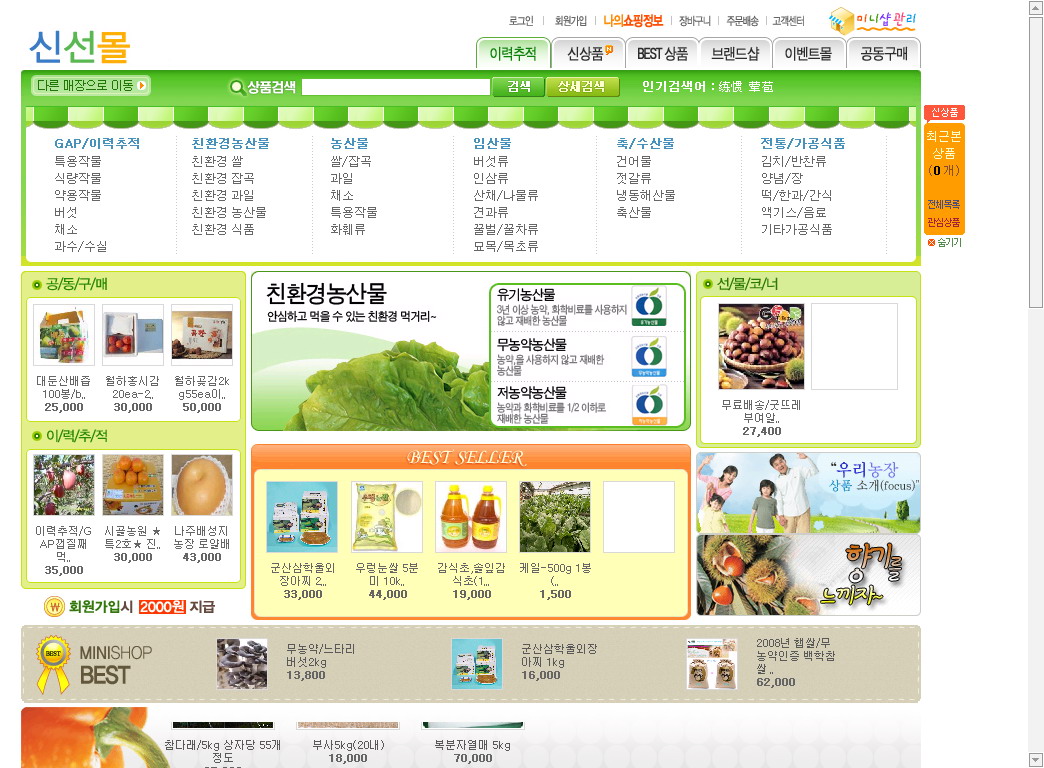The image size is (1044, 768).
Task: Focus the 상품검색 text field
Action: [x=395, y=87]
